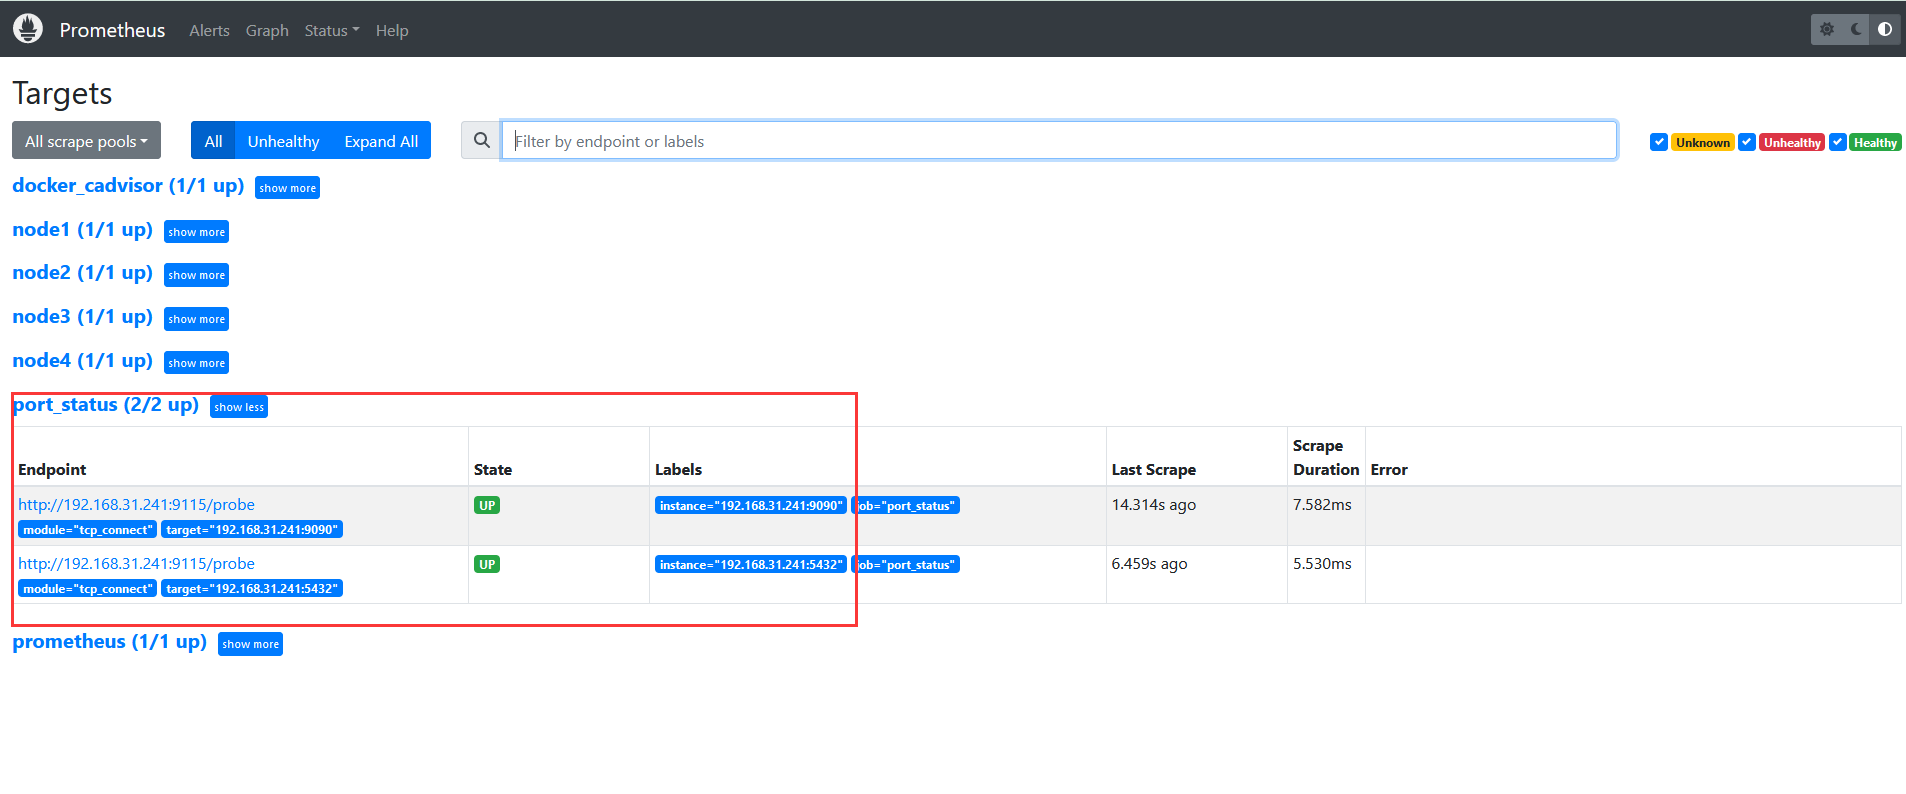This screenshot has height=794, width=1906.
Task: Click the target="192.168.31.241:9090" label badge
Action: click(x=252, y=529)
